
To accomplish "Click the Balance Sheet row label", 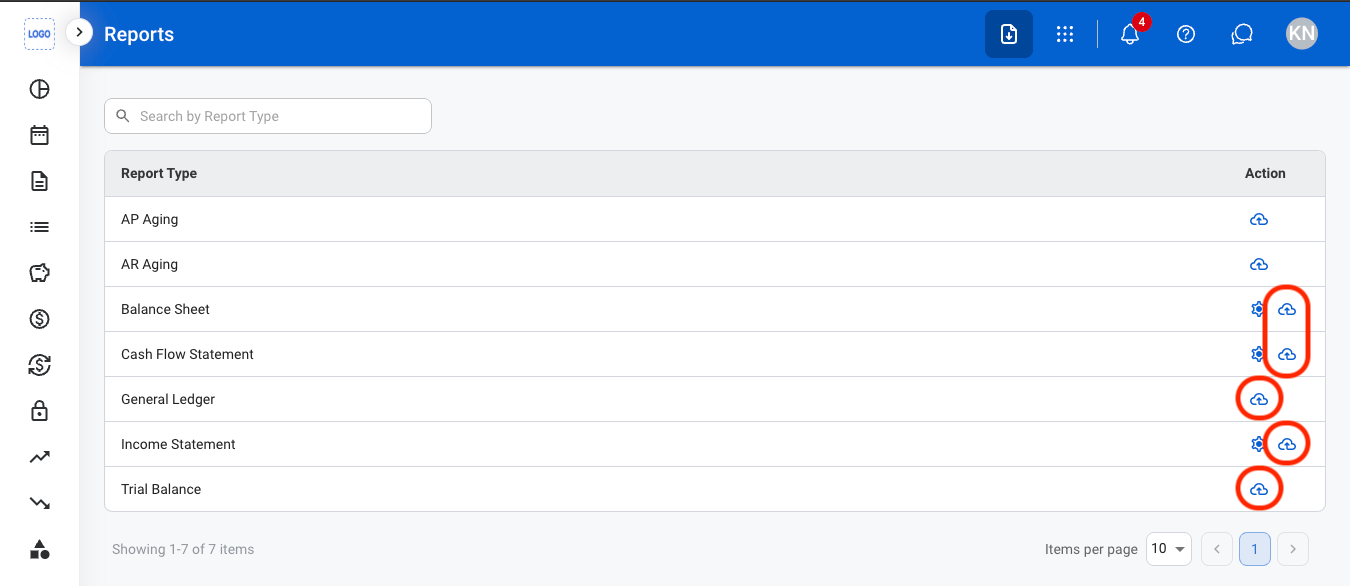I will (x=165, y=309).
